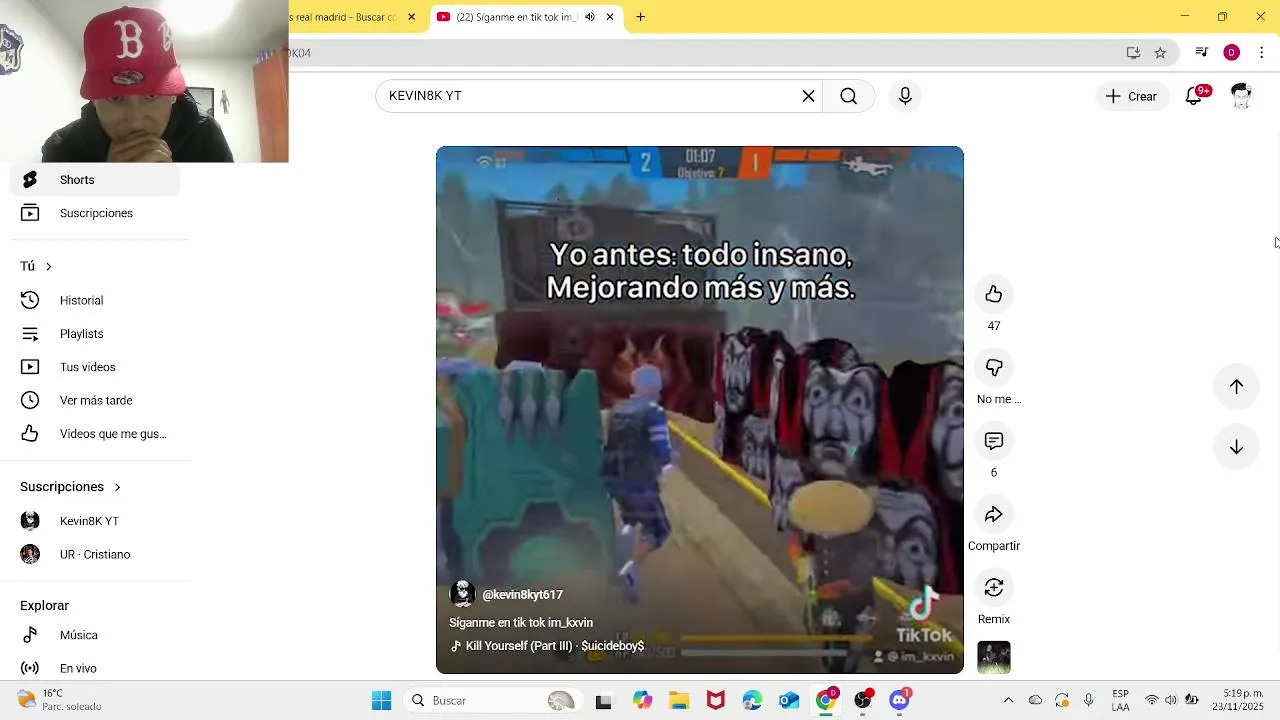Viewport: 1280px width, 720px height.
Task: Expand the Suscripciones section heading chevron
Action: coord(117,487)
